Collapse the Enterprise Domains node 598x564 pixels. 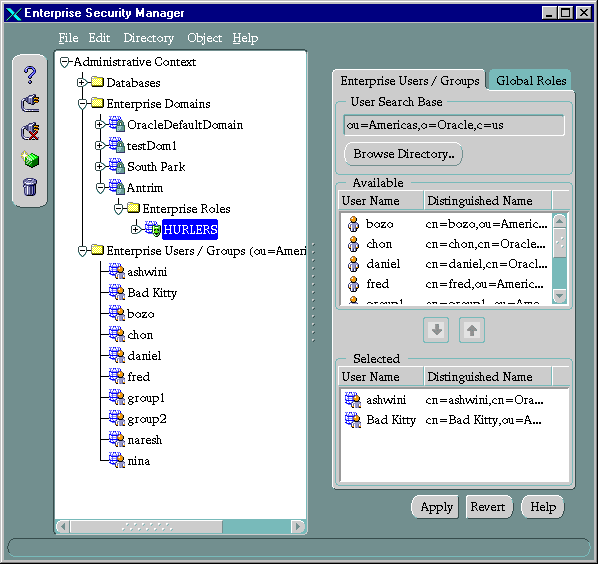[82, 104]
